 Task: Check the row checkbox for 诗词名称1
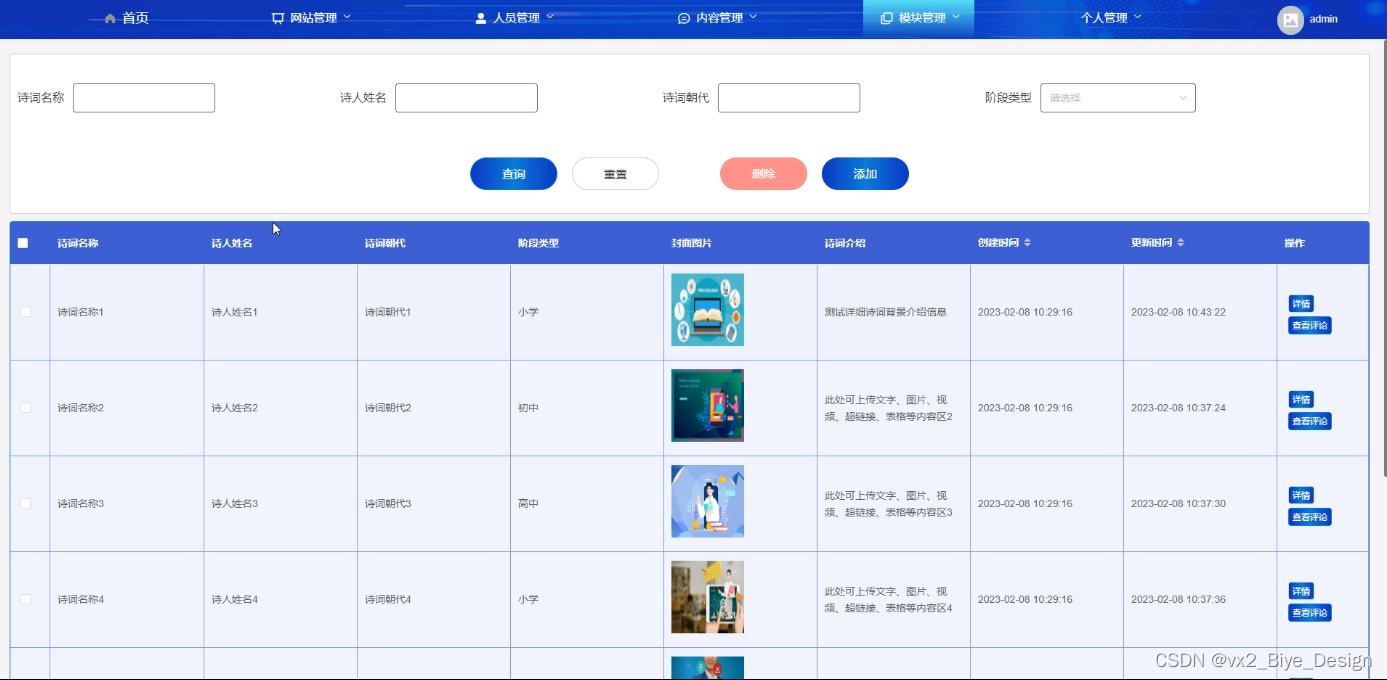26,312
